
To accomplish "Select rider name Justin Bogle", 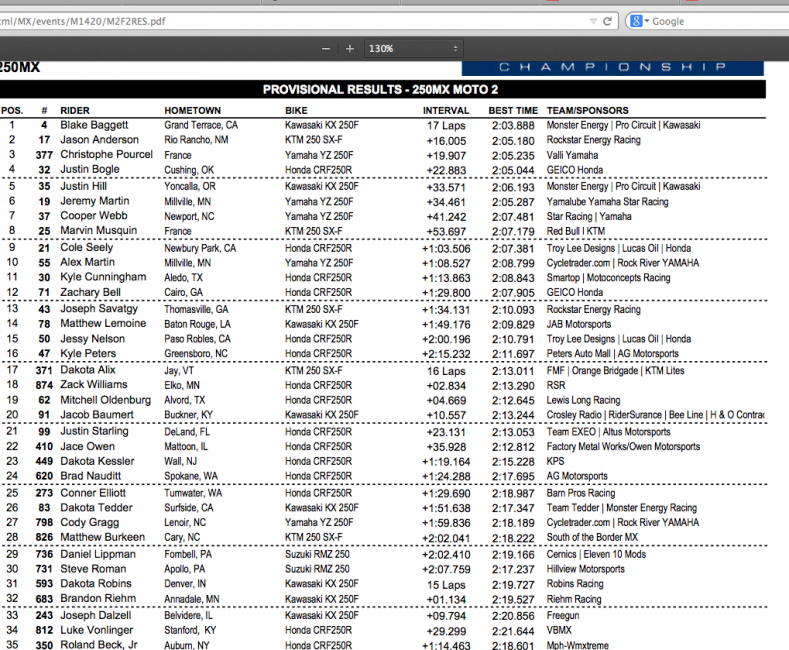I will (90, 170).
